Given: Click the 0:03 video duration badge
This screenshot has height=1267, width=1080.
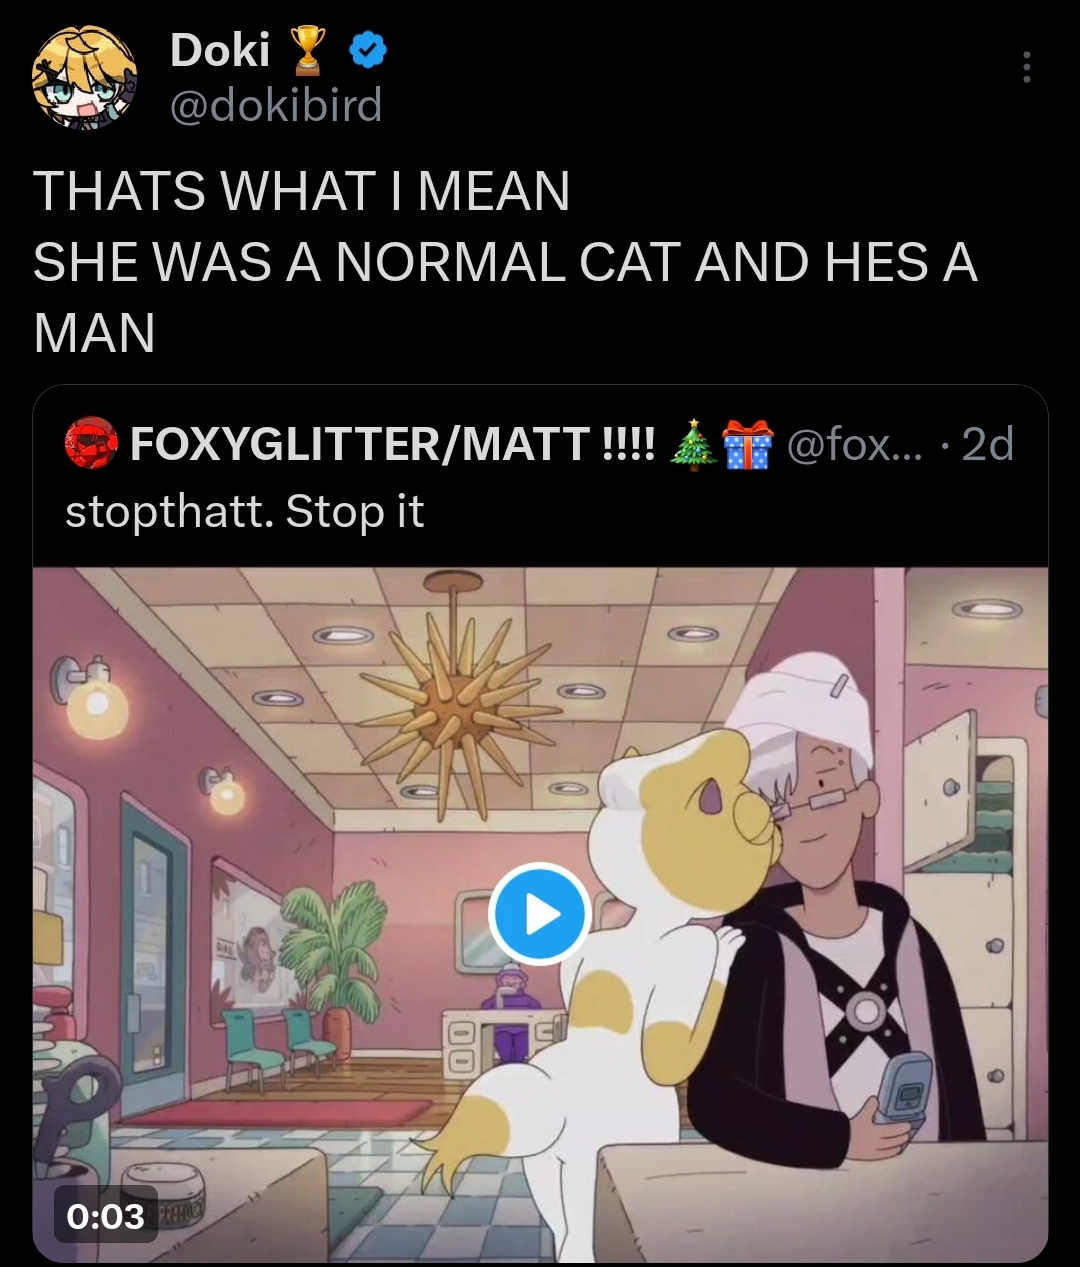Looking at the screenshot, I should pos(106,1215).
